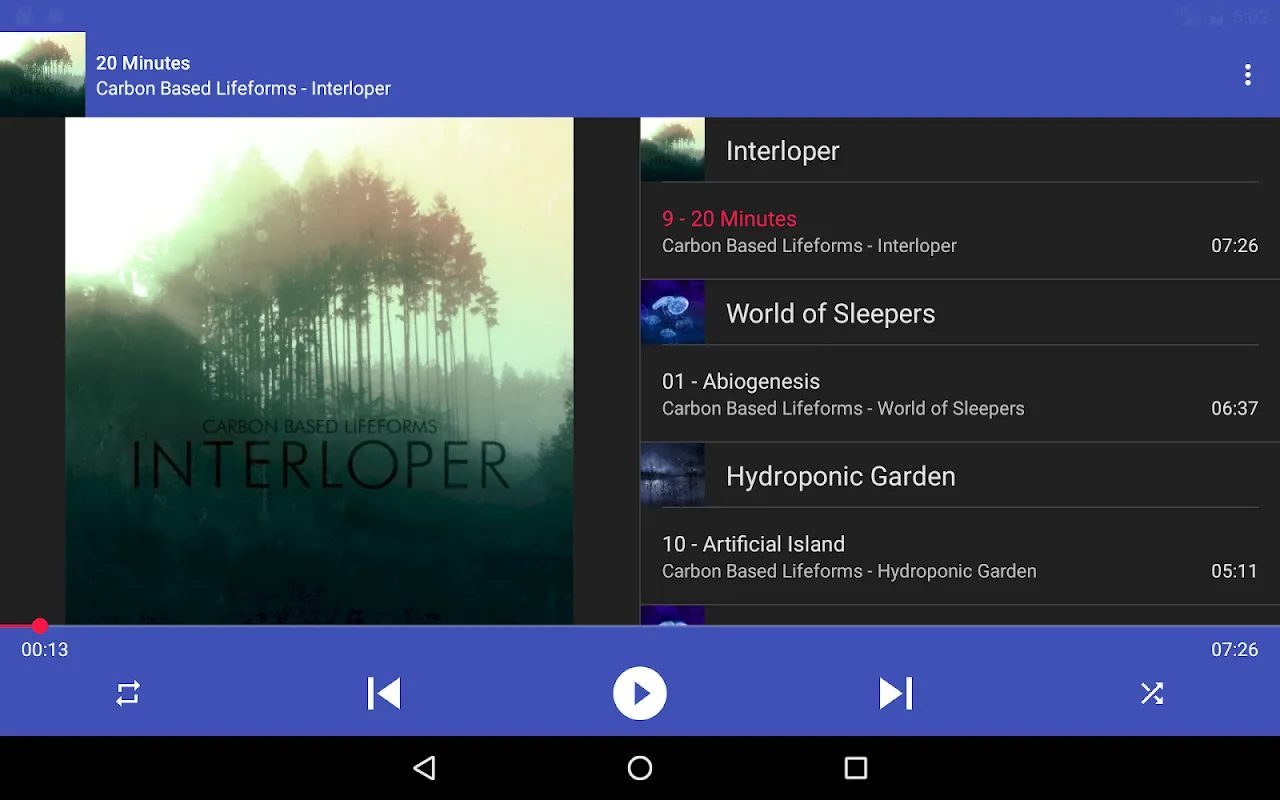
Task: Toggle shuffle playback
Action: click(1152, 693)
